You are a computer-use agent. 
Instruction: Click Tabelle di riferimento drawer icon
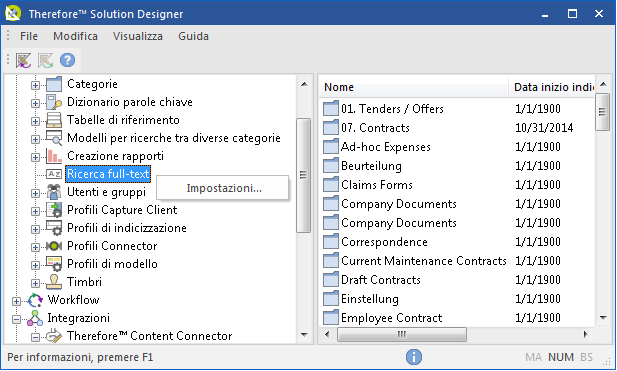pyautogui.click(x=54, y=120)
